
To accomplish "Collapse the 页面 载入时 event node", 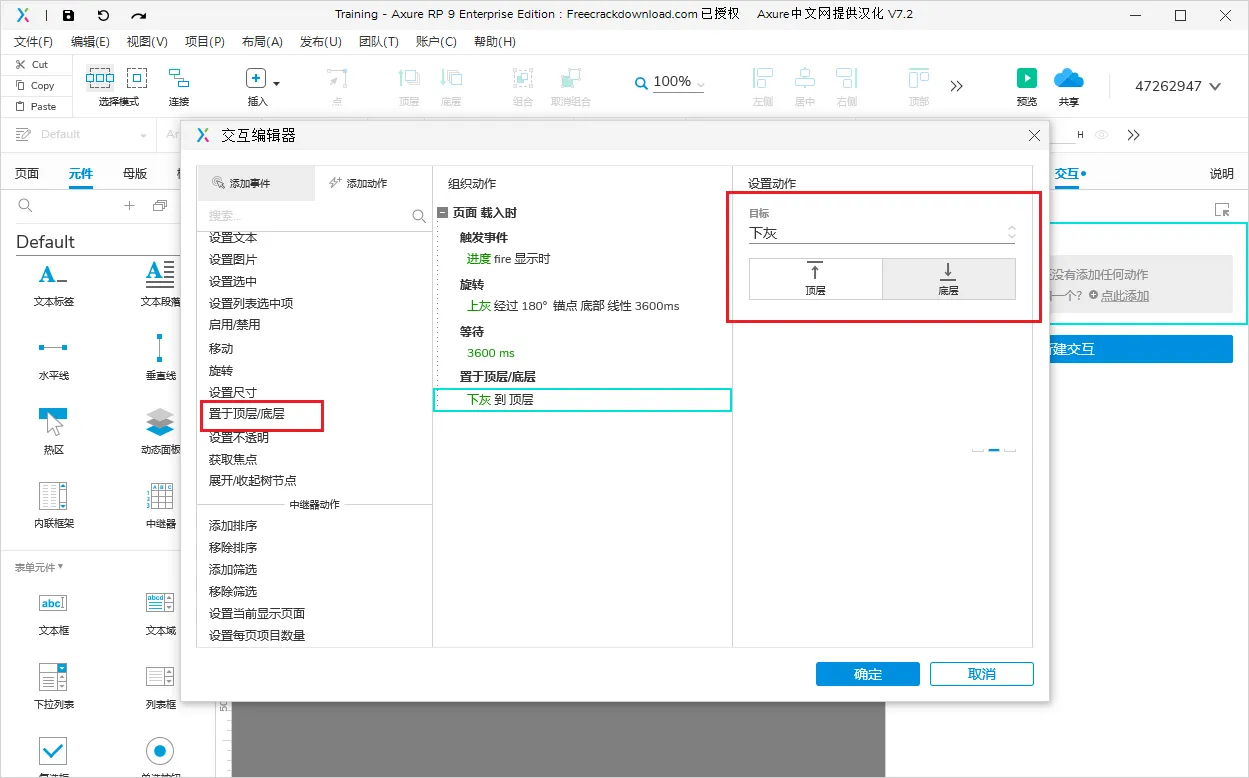I will point(443,213).
